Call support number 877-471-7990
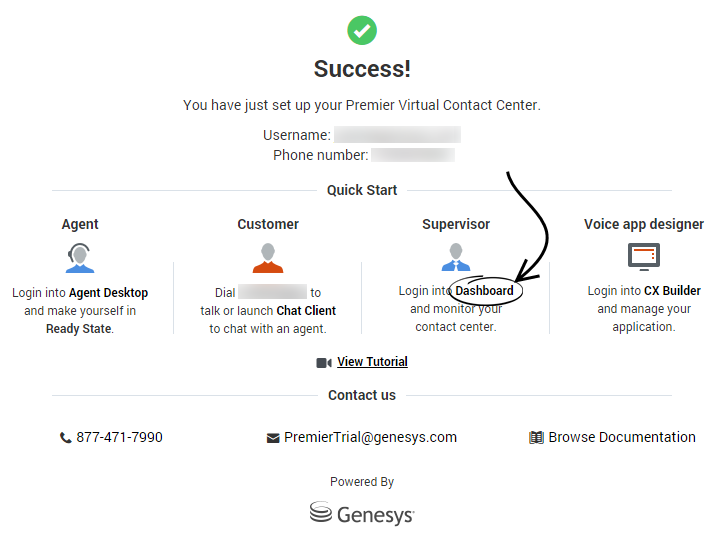Screen dimensions: 723x535 pyautogui.click(x=119, y=437)
